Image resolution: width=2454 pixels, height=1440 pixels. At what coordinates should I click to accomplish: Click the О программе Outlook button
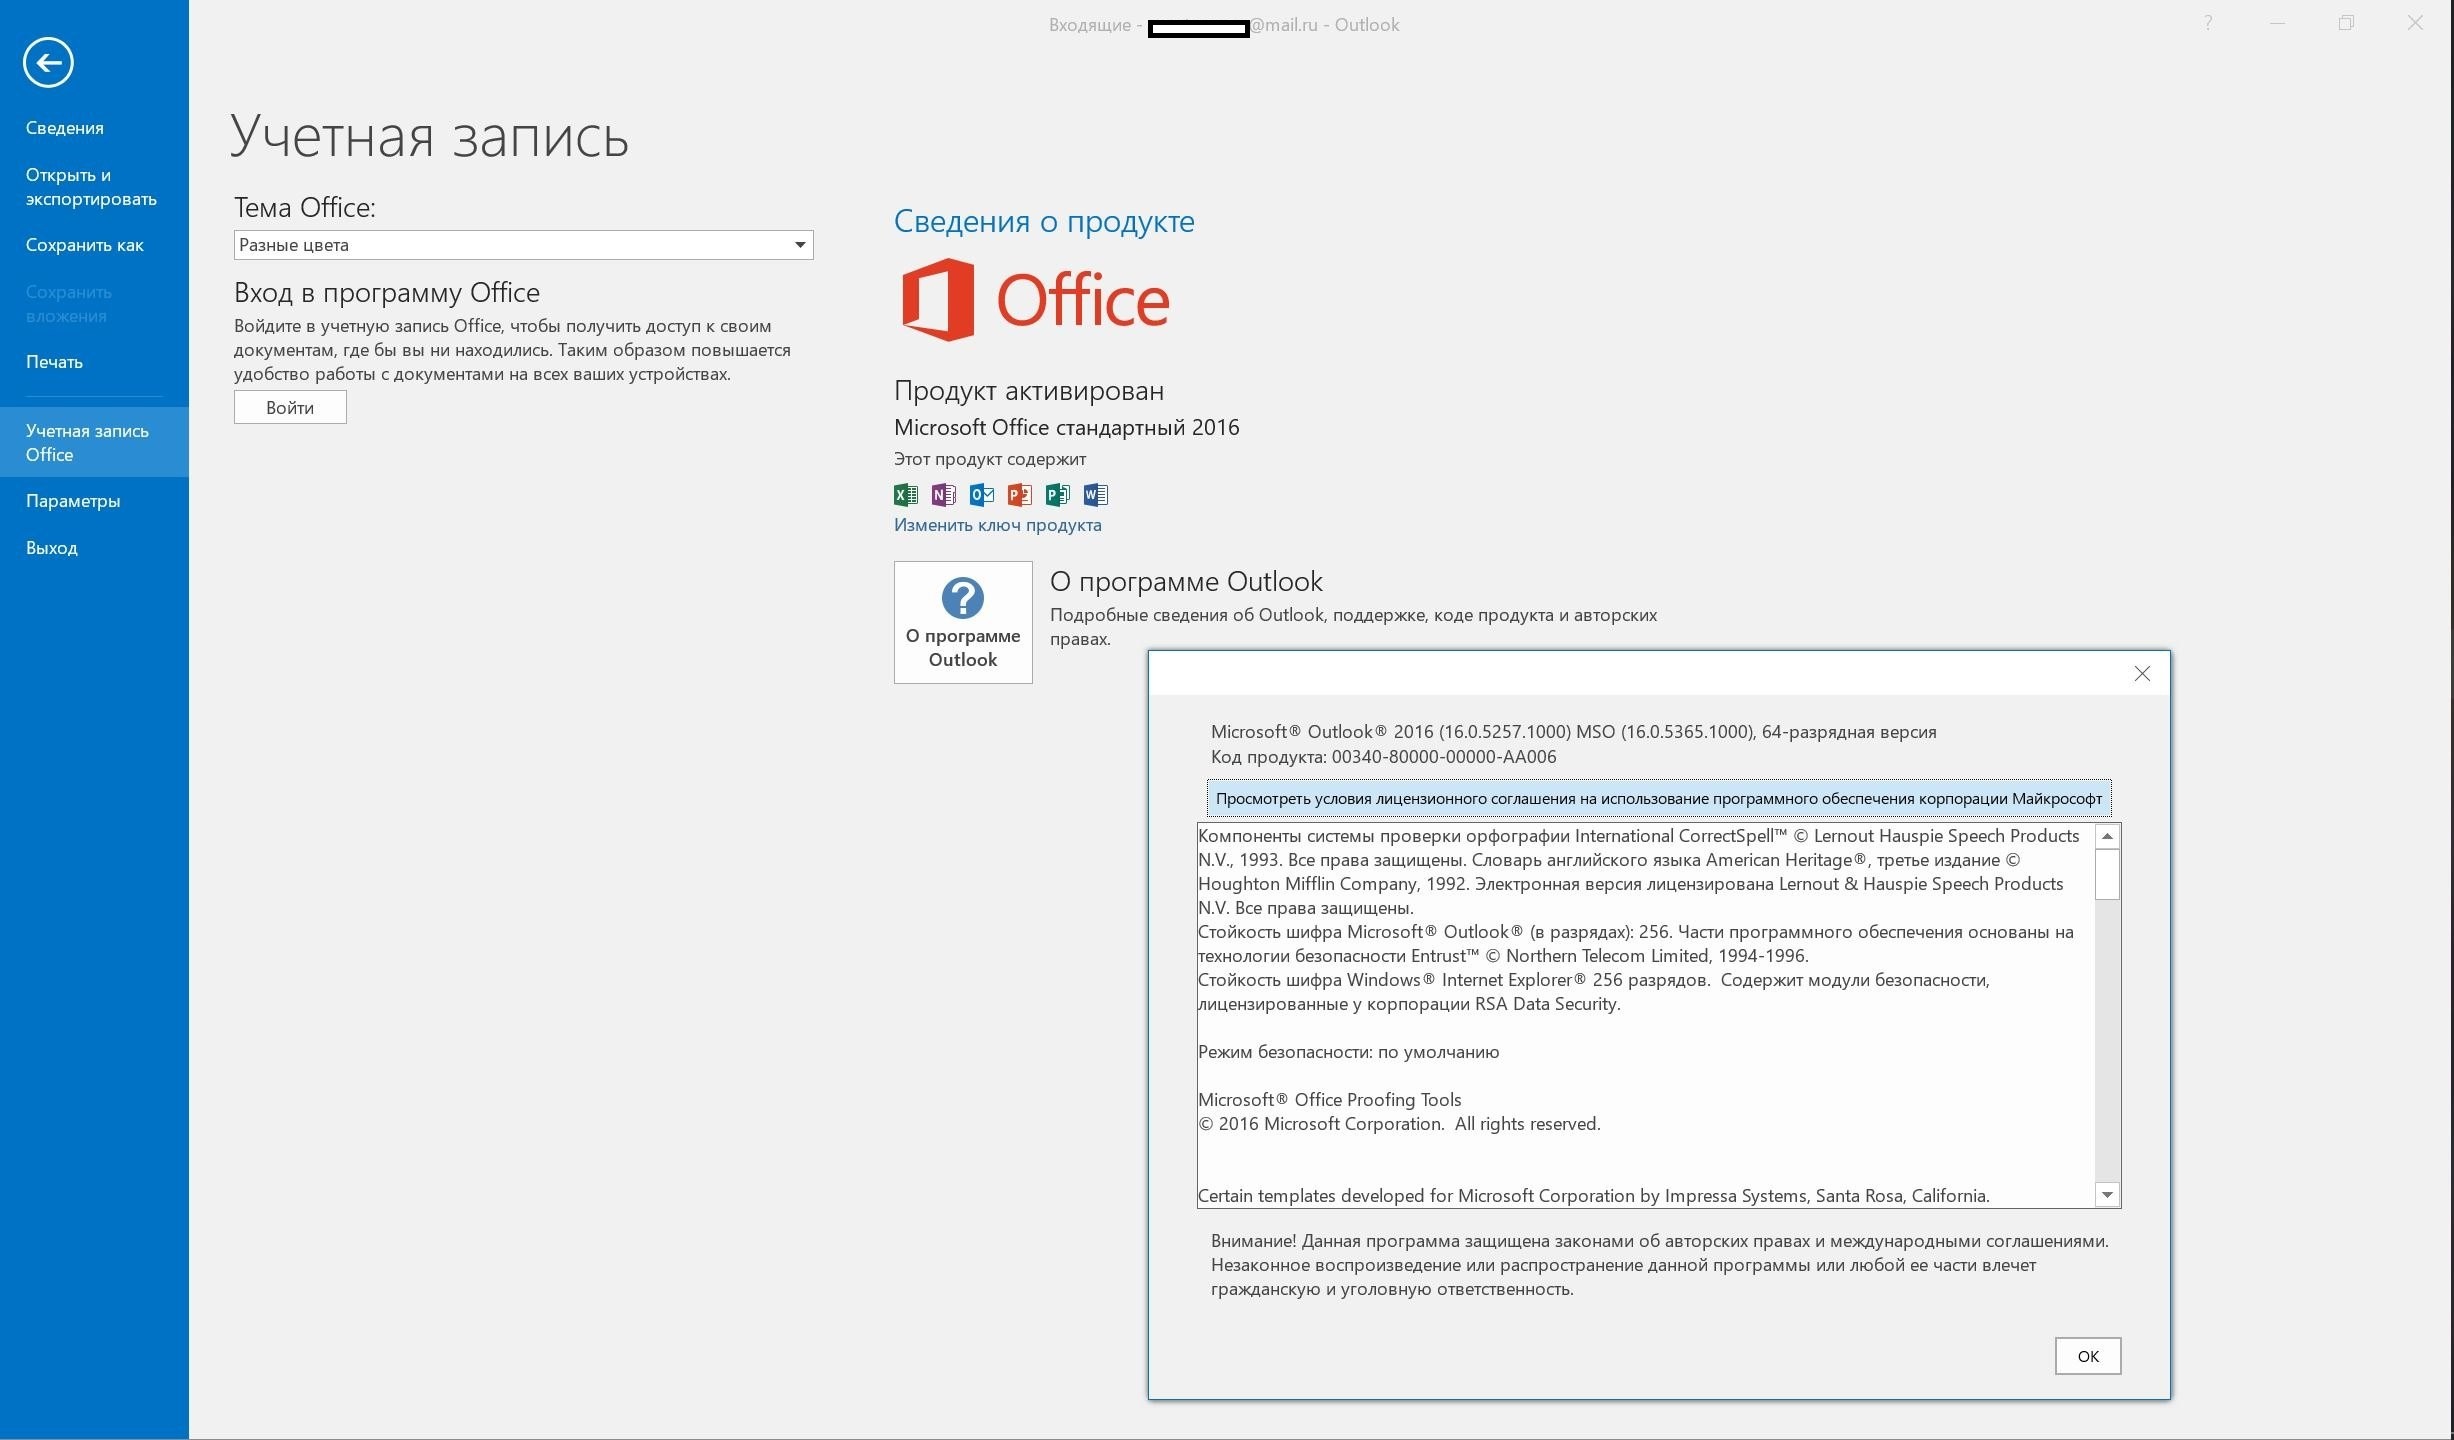tap(963, 622)
